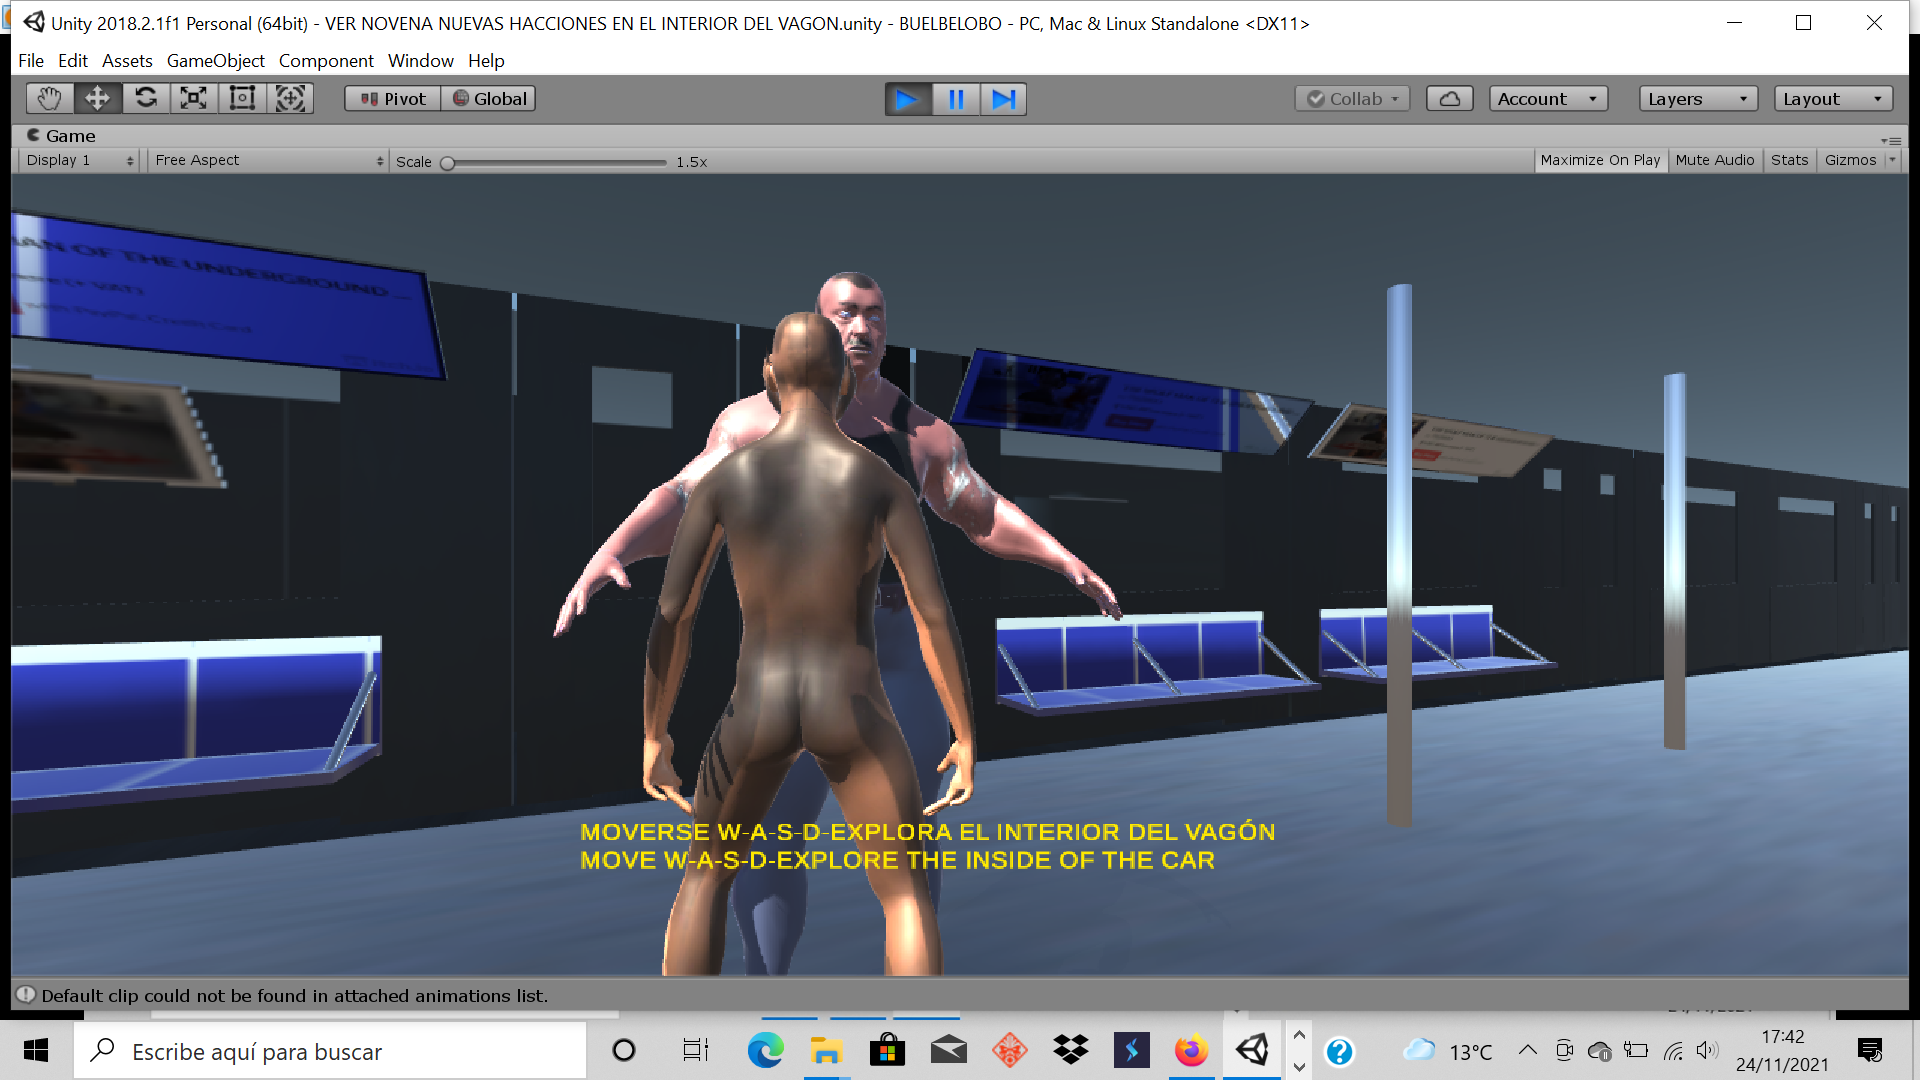1920x1080 pixels.
Task: Open the GameObject menu
Action: click(x=215, y=61)
